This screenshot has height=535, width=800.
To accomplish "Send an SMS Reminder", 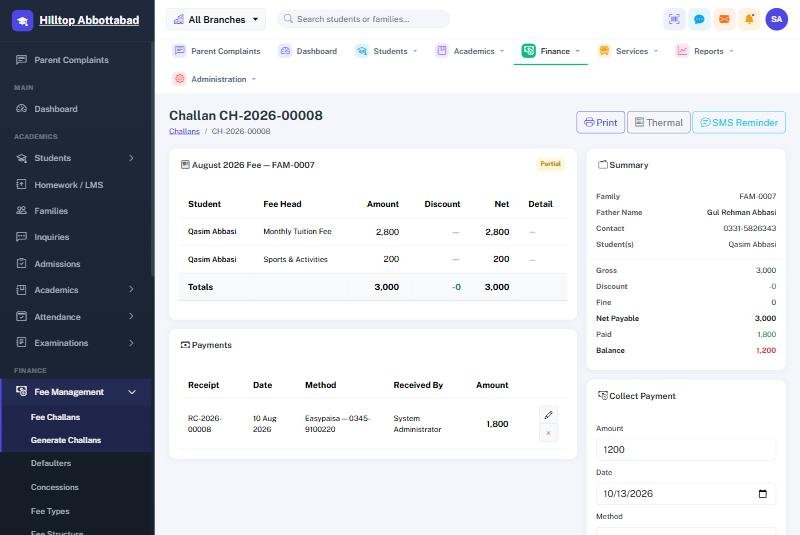I will (739, 122).
